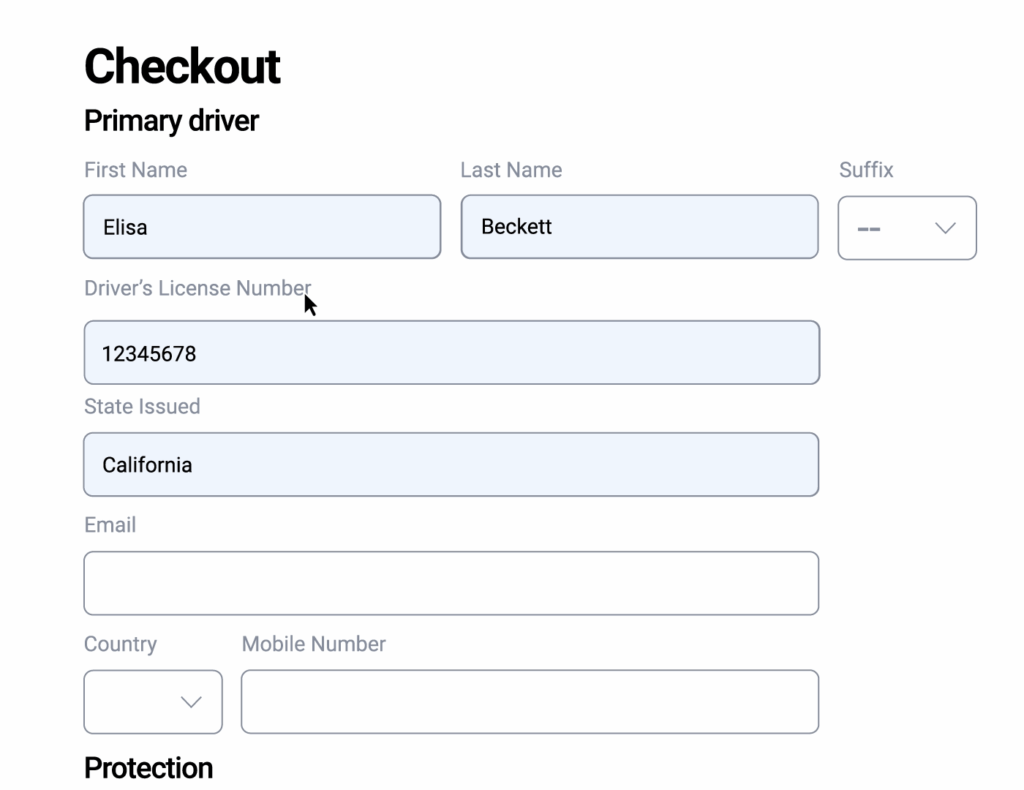Image resolution: width=1024 pixels, height=790 pixels.
Task: Click the Last Name label
Action: pos(511,170)
